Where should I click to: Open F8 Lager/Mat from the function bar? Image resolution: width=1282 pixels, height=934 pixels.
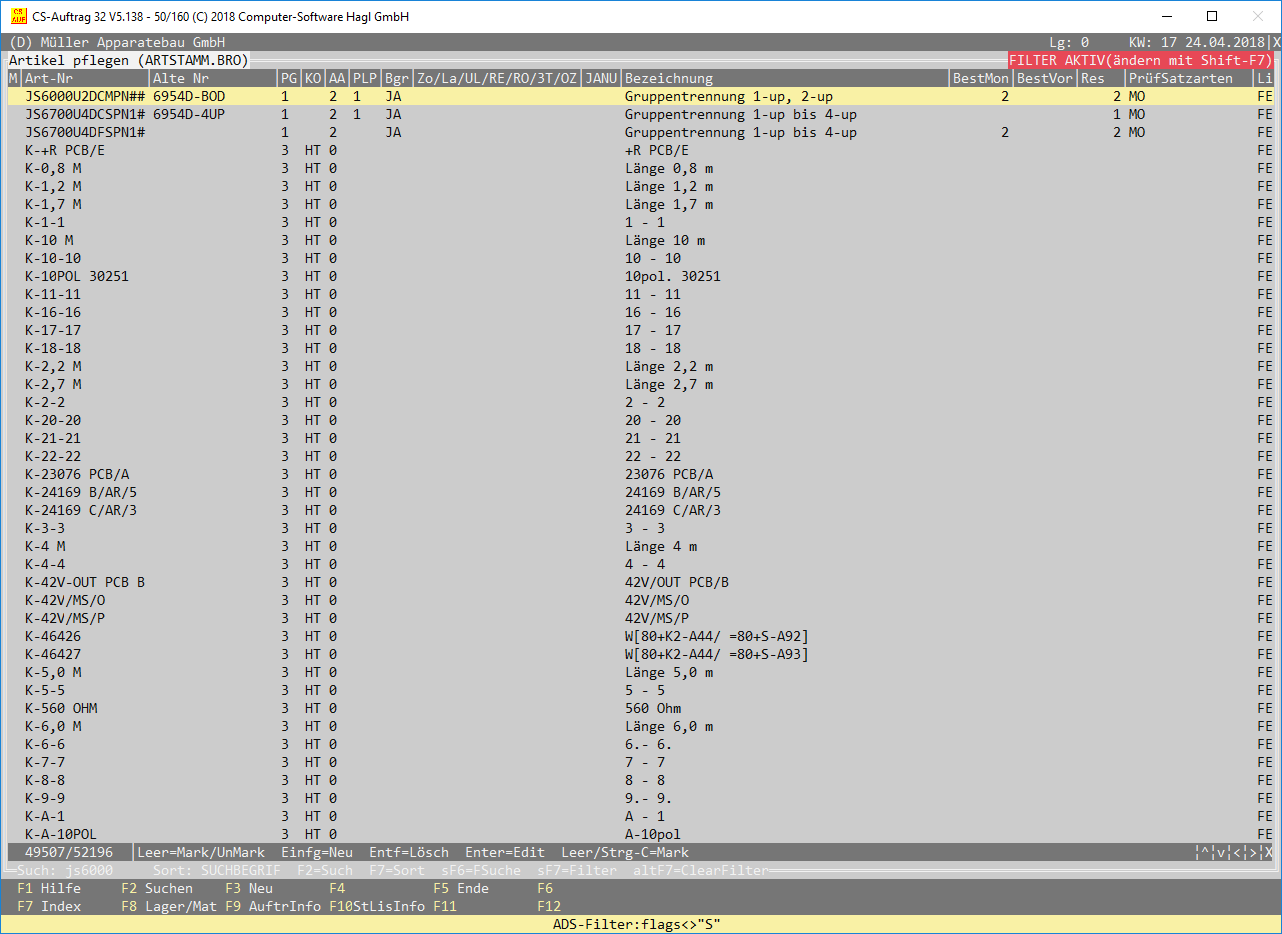(168, 906)
